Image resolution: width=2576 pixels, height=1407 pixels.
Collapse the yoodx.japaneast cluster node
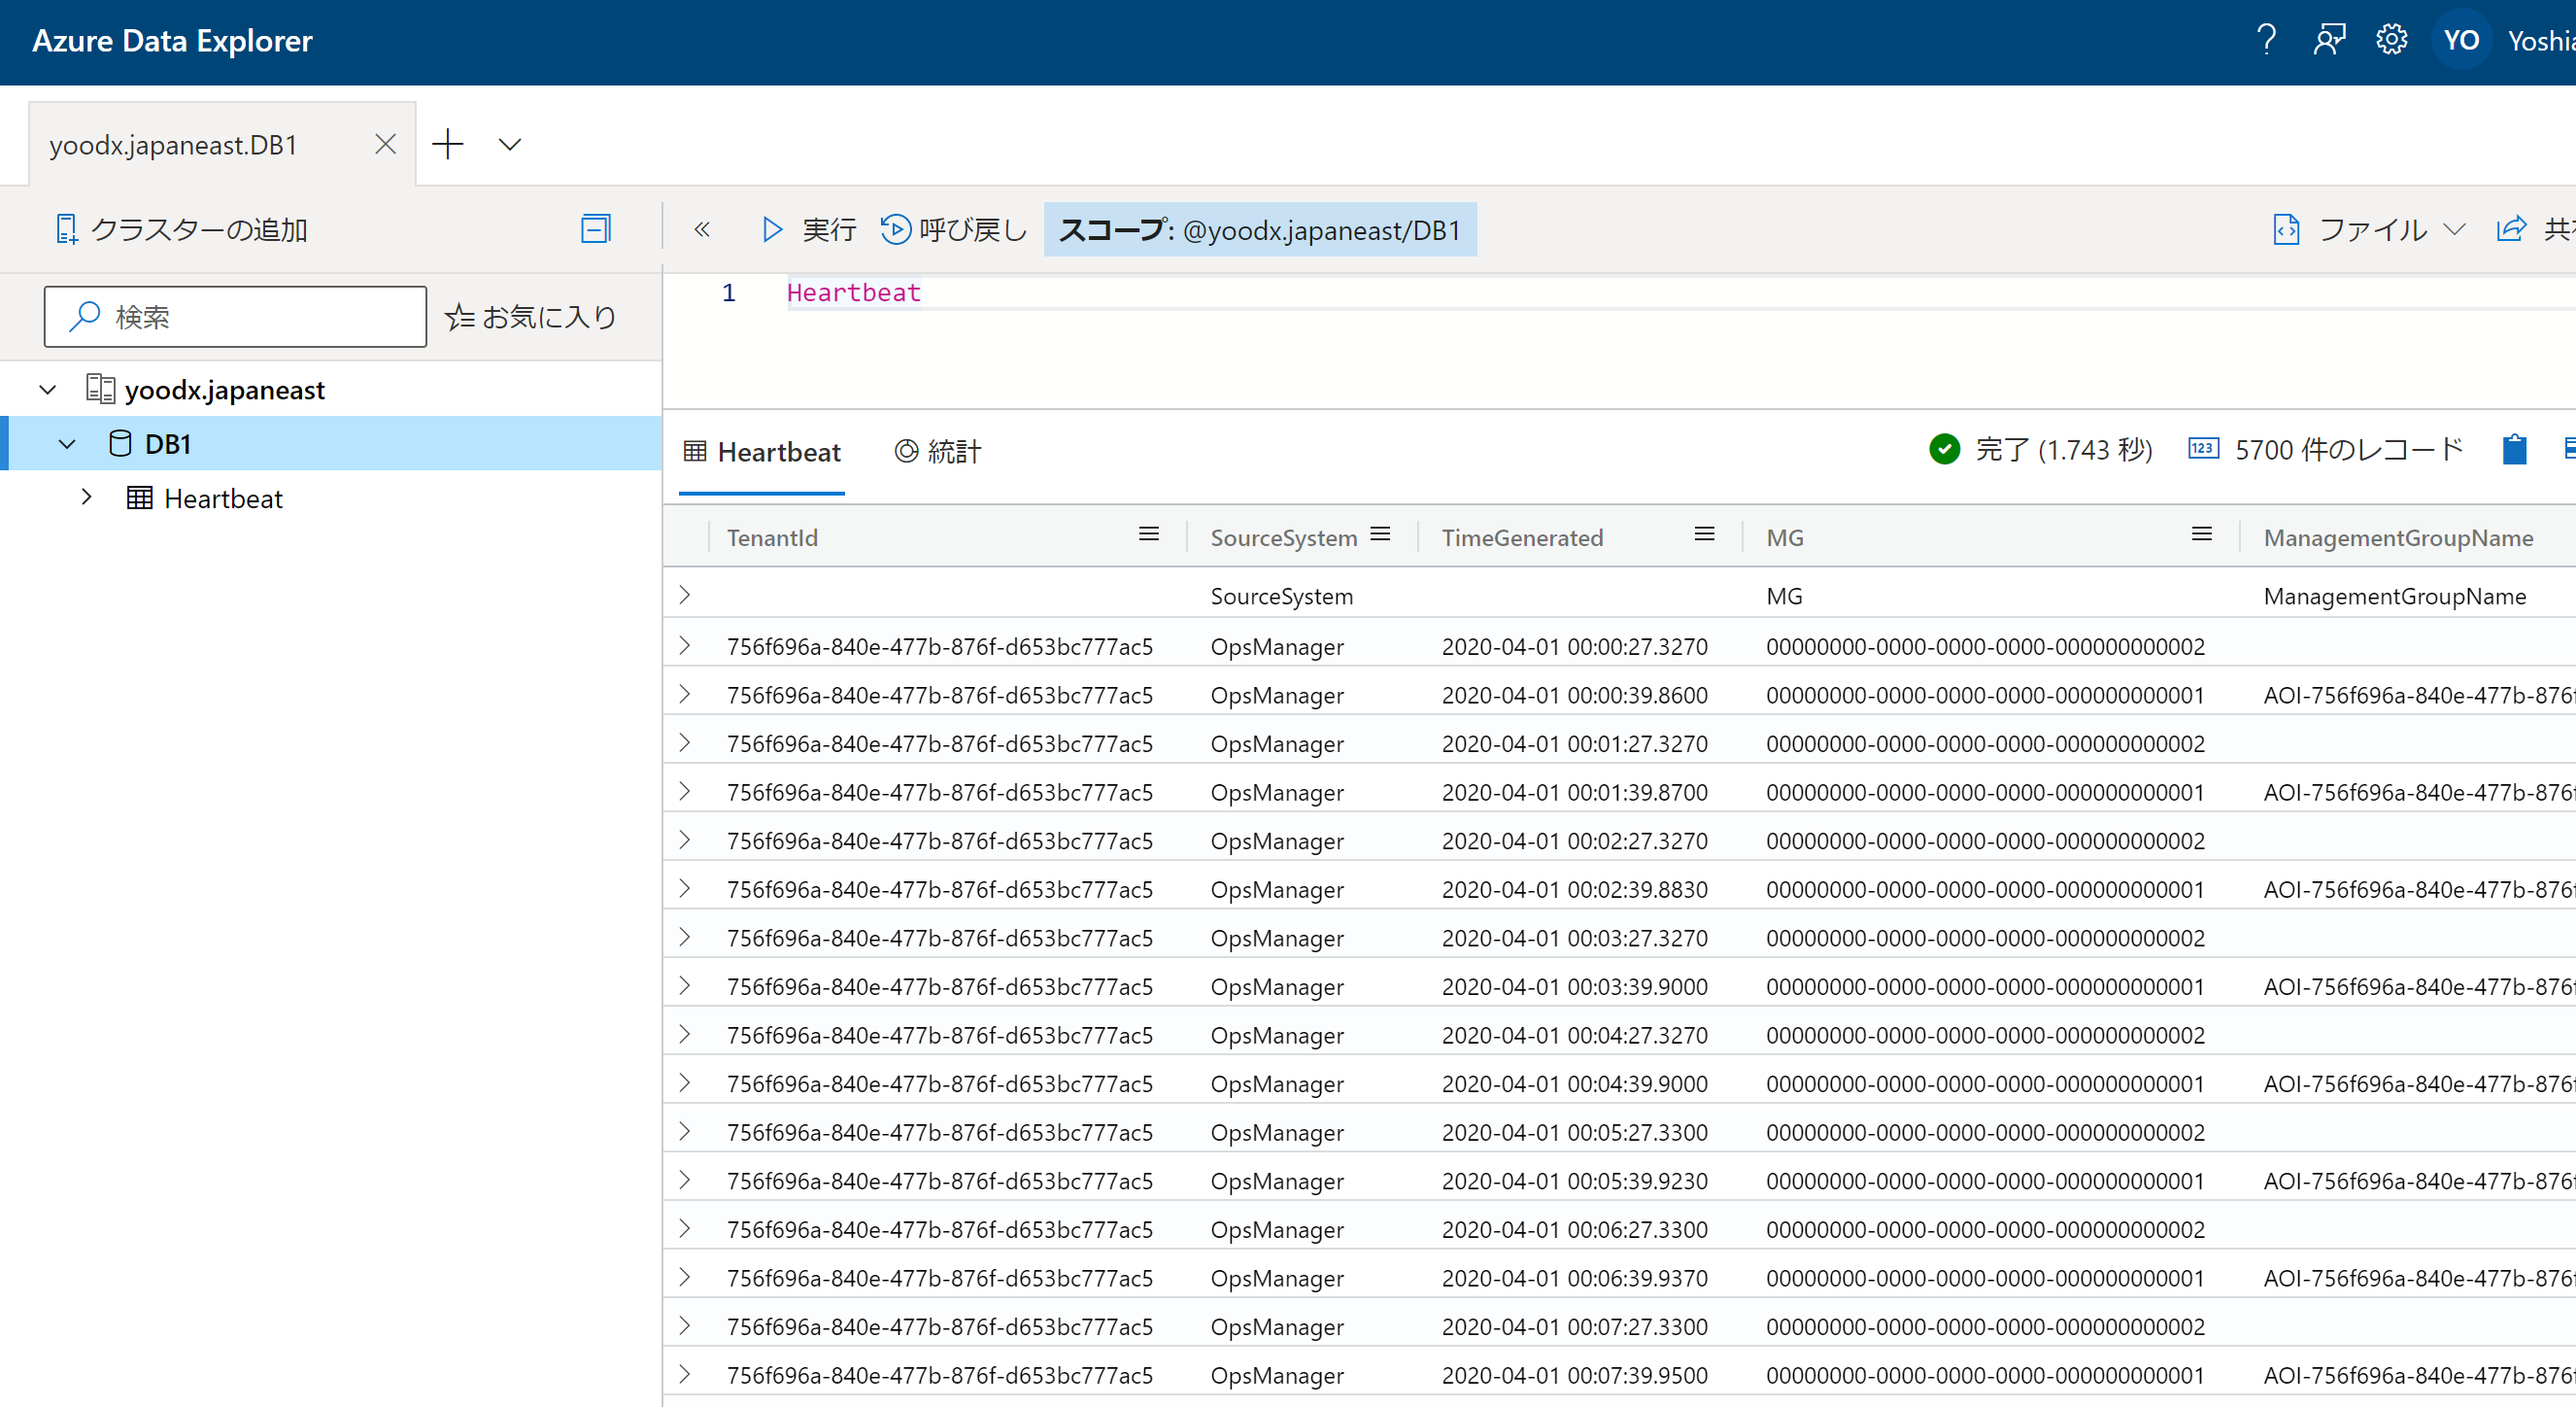[x=48, y=390]
